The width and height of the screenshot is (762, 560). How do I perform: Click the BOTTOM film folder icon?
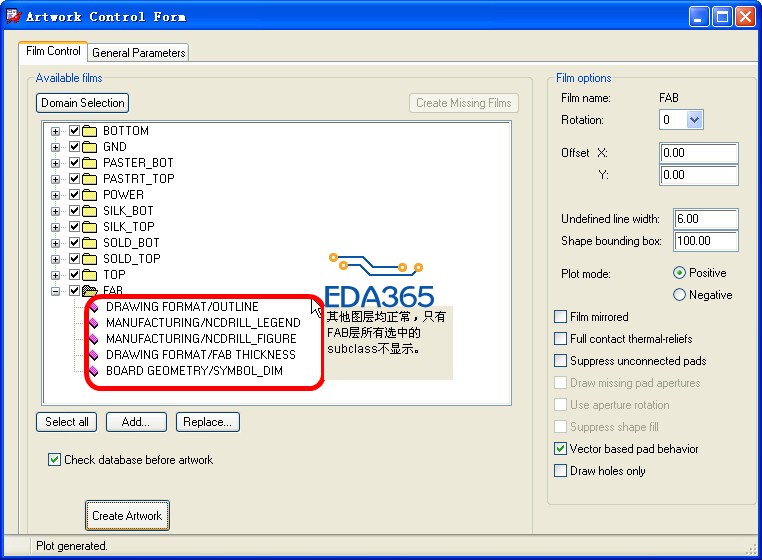coord(89,131)
